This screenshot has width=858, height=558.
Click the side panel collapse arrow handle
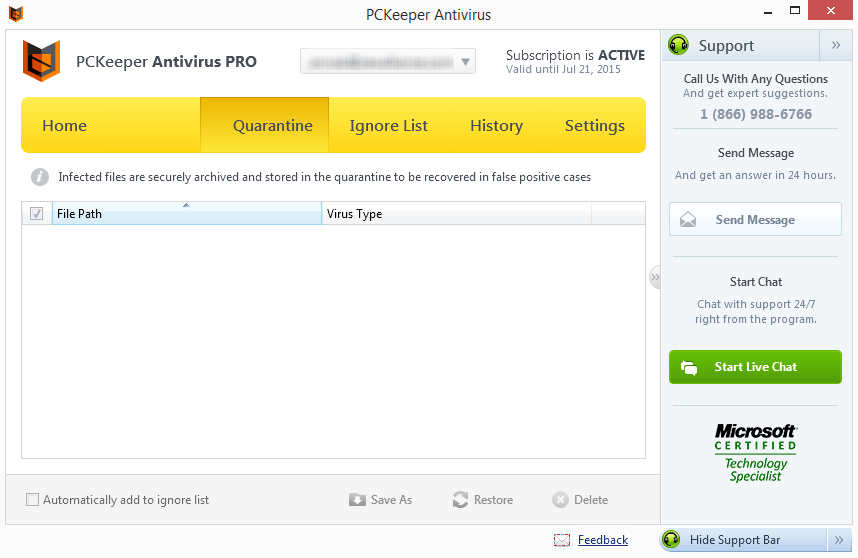[654, 277]
